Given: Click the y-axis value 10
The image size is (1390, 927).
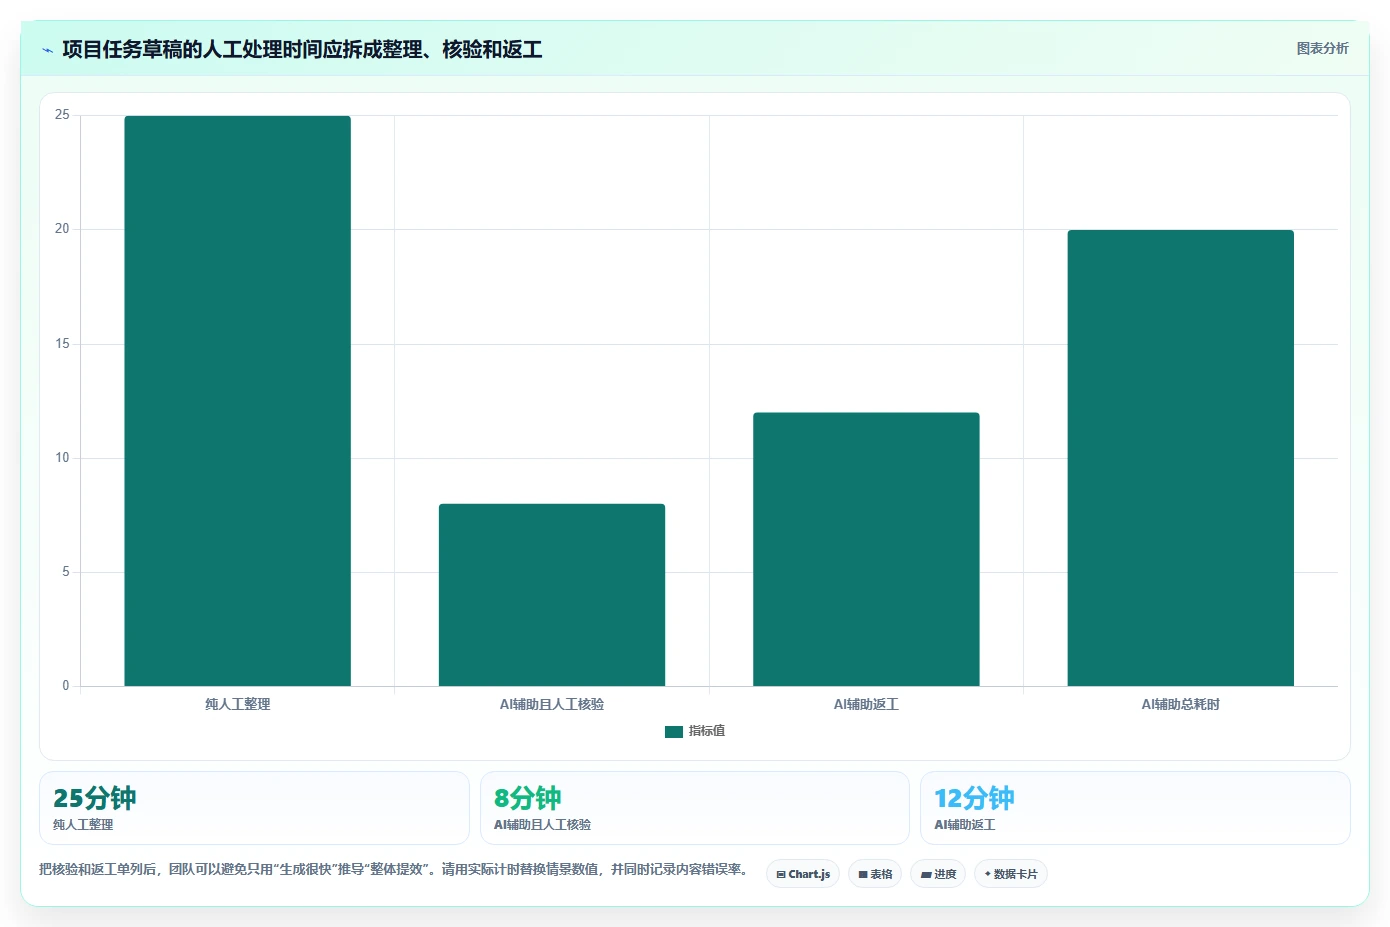Looking at the screenshot, I should (x=62, y=458).
